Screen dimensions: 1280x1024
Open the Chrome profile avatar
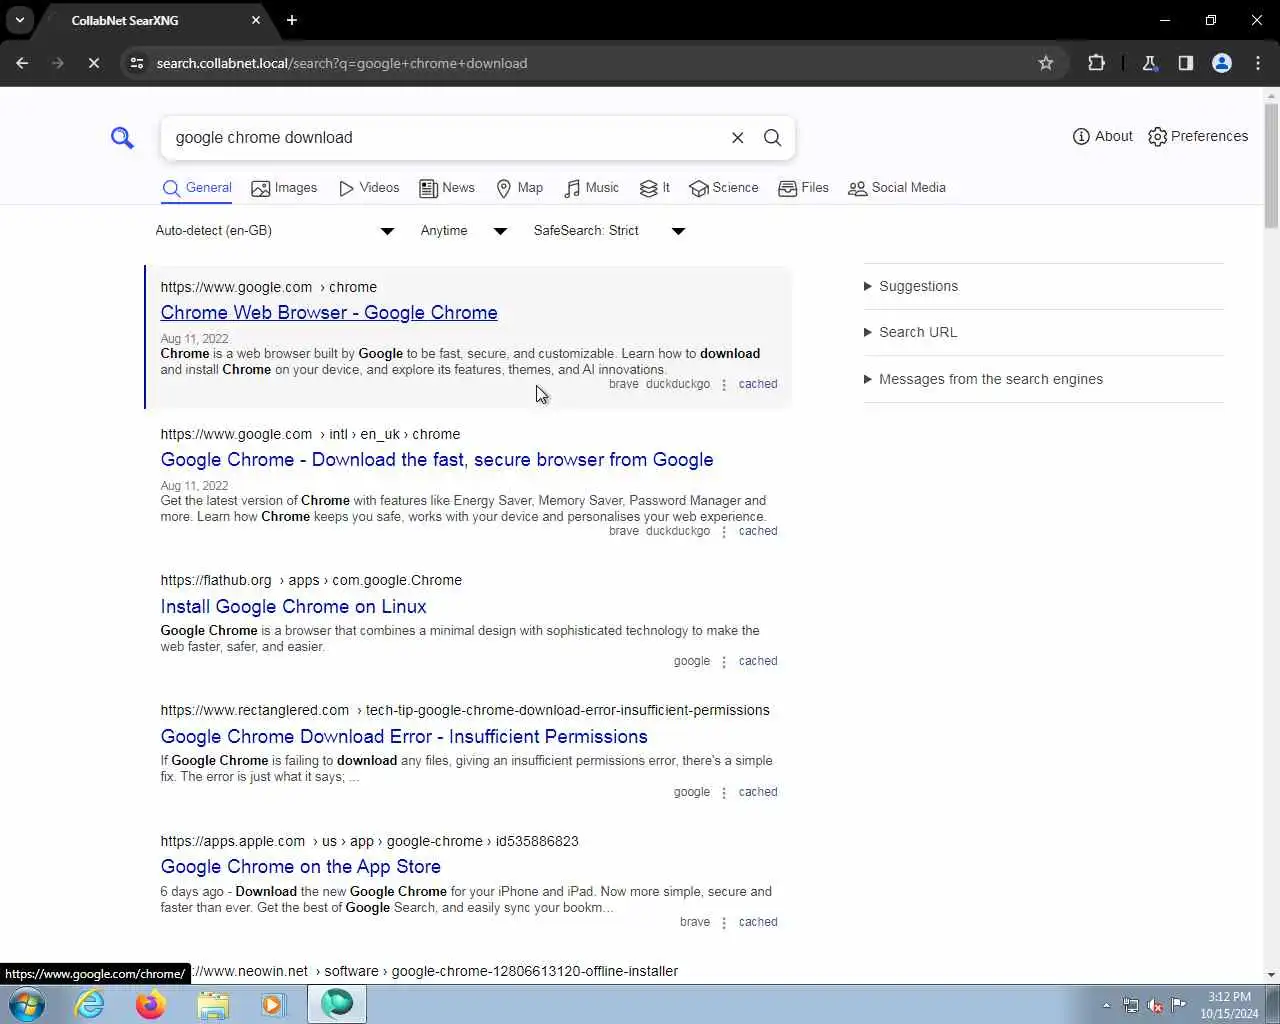tap(1222, 63)
